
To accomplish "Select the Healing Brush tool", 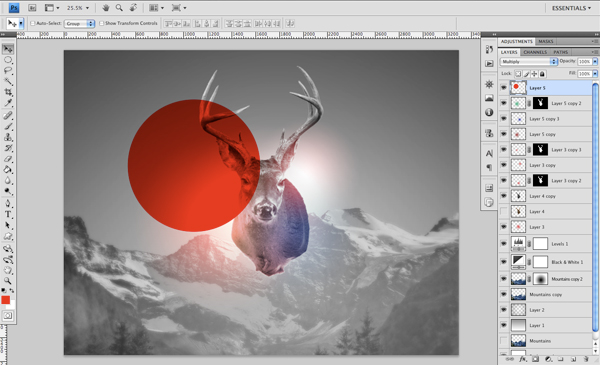I will tap(8, 115).
